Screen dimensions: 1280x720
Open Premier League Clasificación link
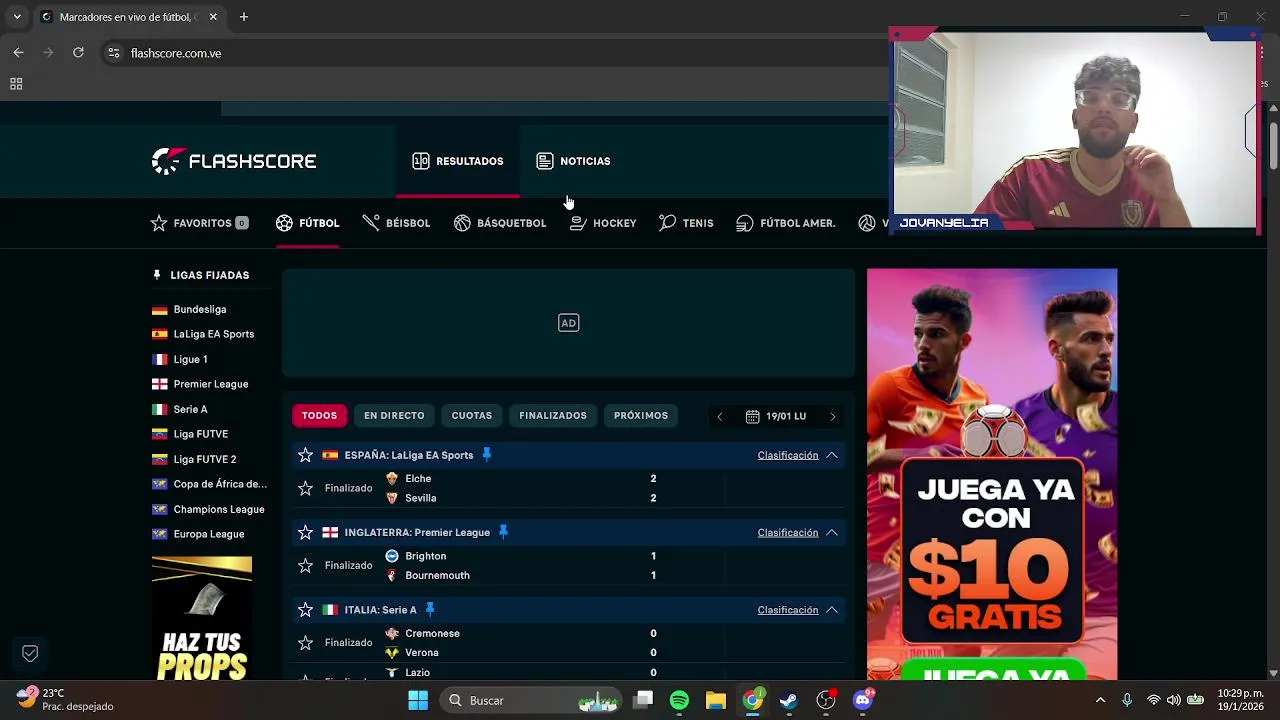[x=788, y=532]
